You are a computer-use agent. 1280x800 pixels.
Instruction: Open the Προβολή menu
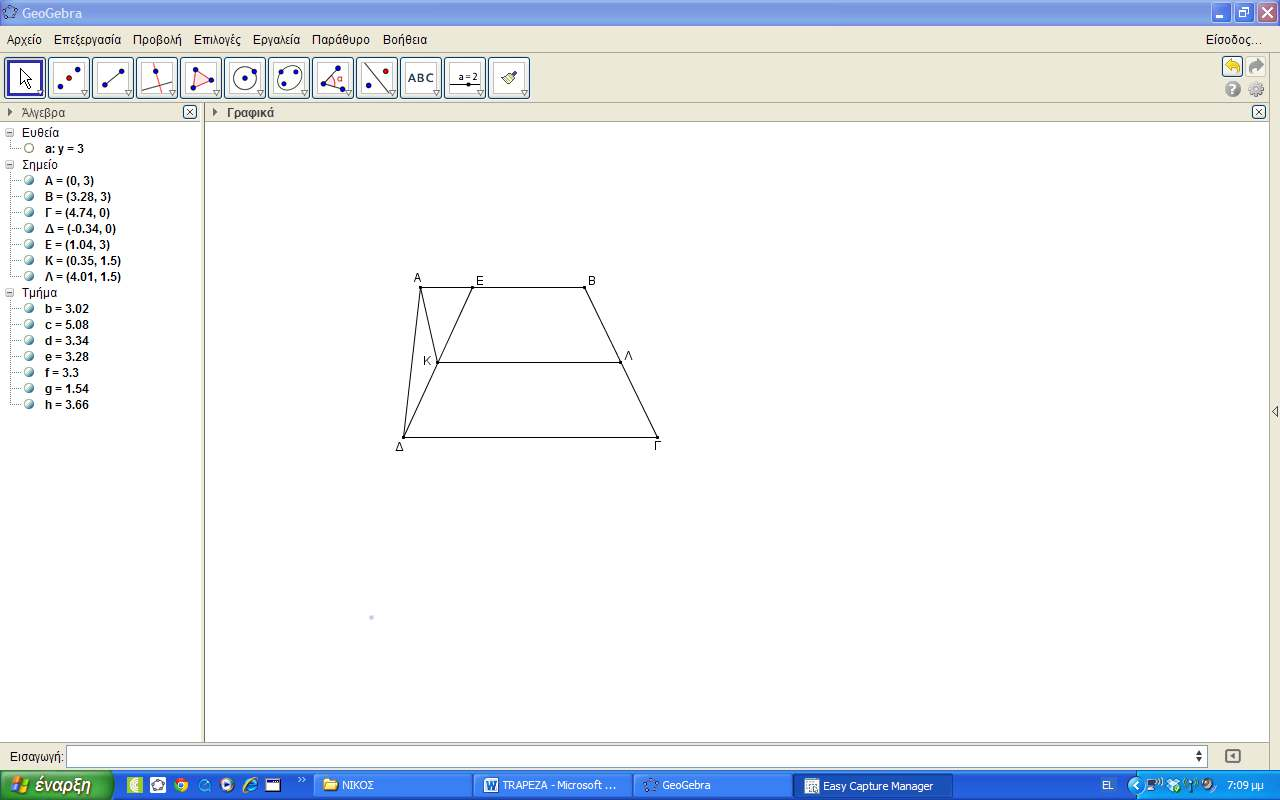(x=157, y=40)
